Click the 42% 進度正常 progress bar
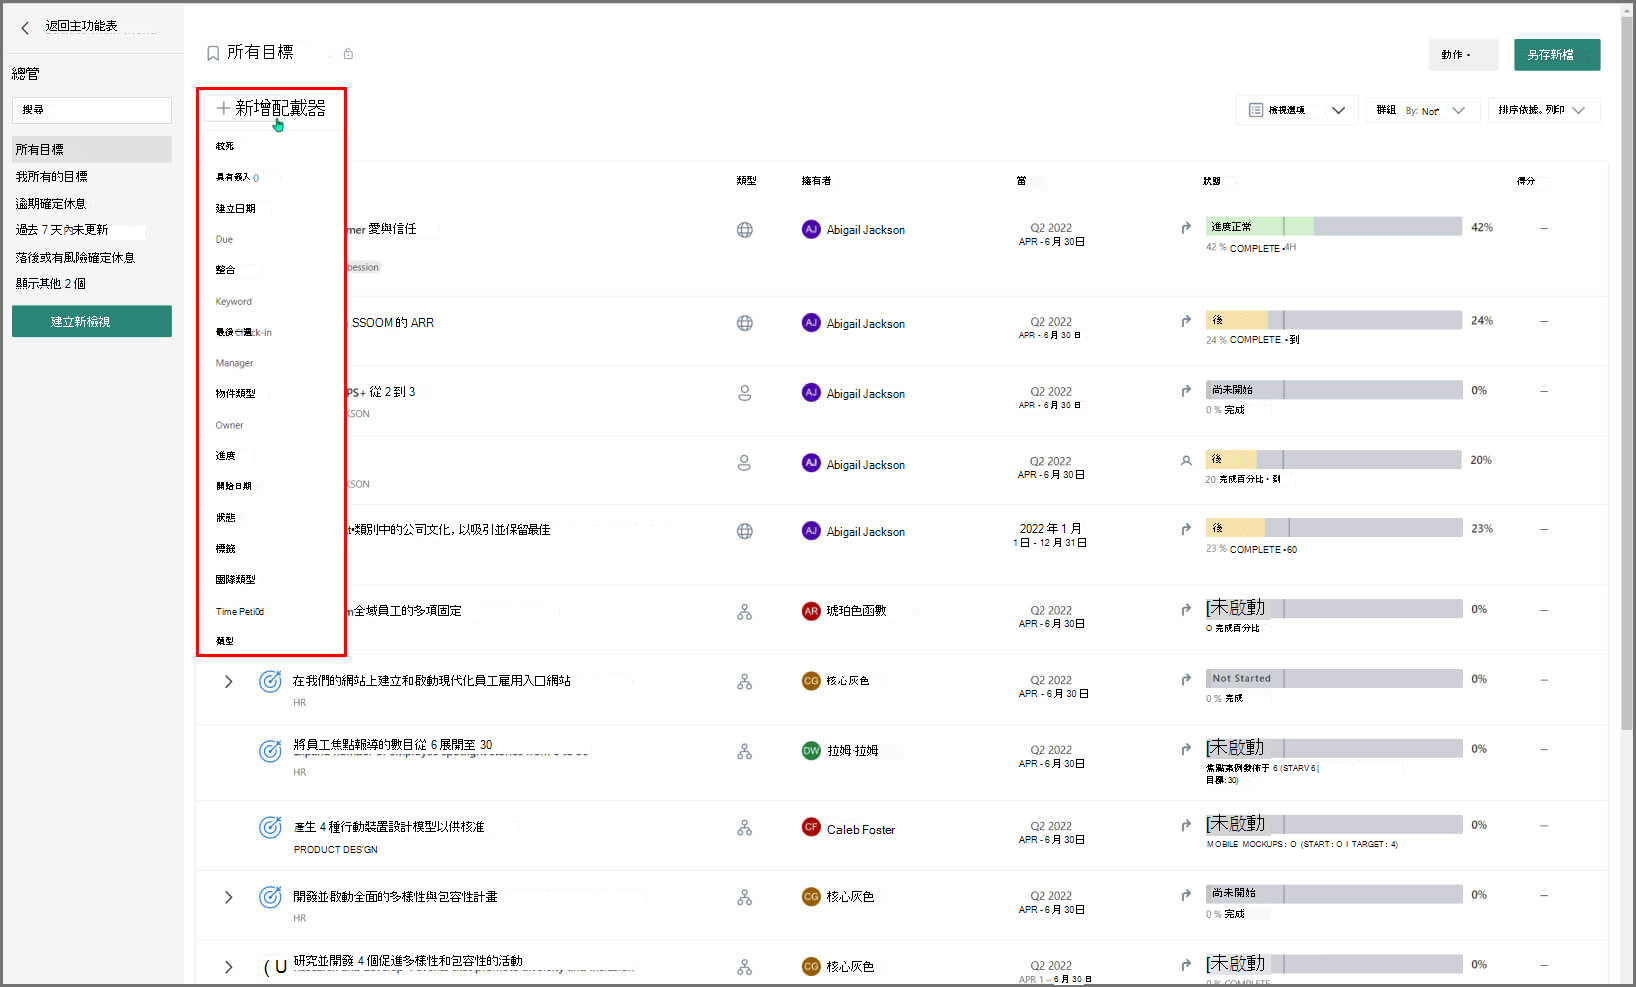The image size is (1636, 987). [x=1334, y=227]
